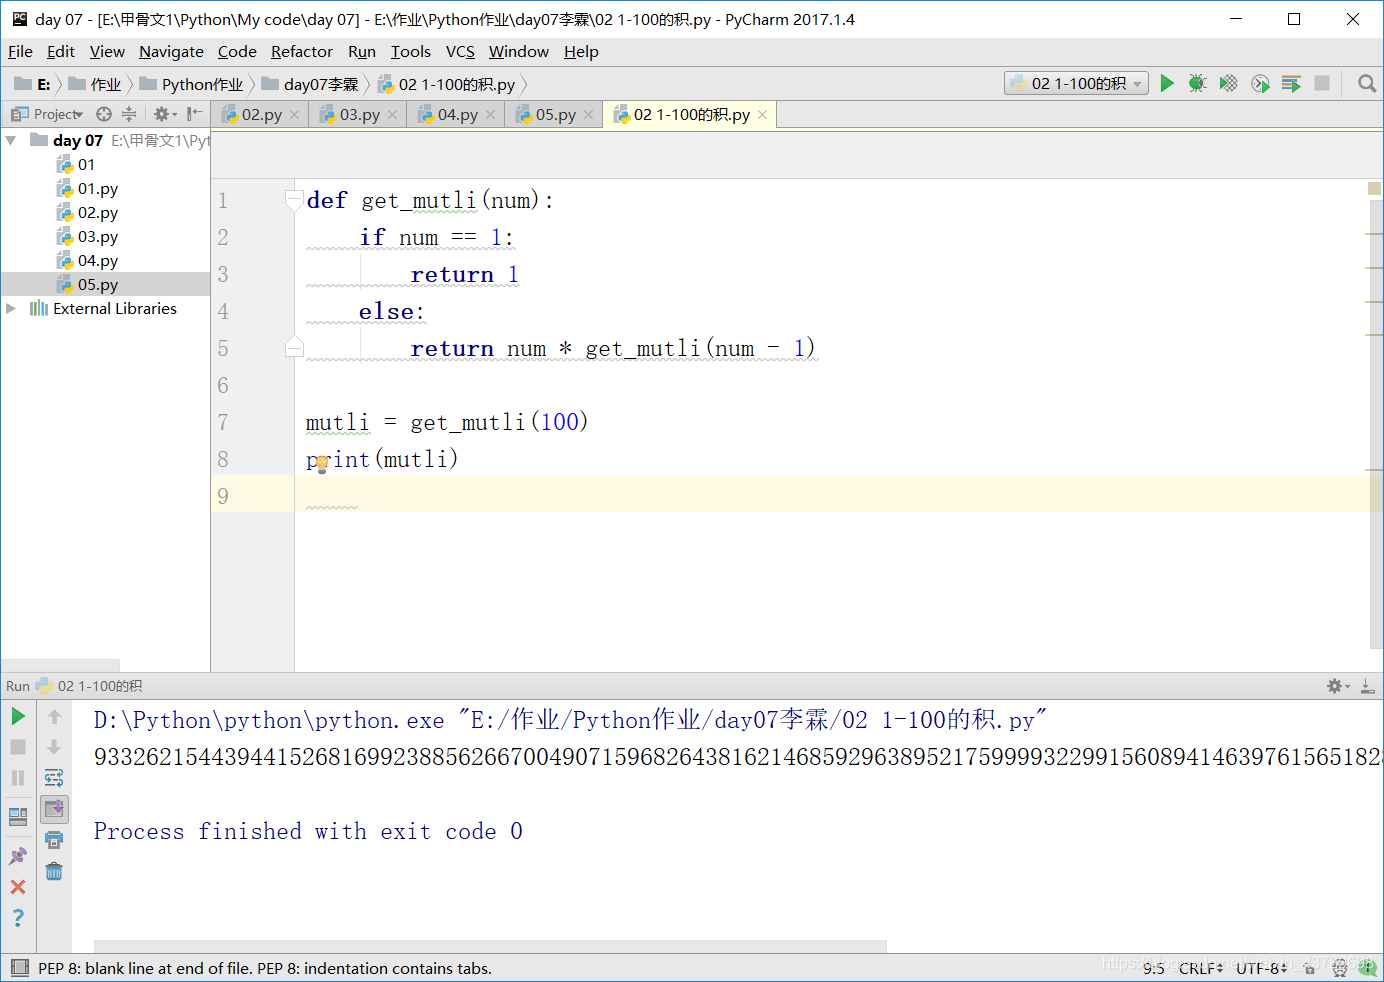Open help with the question mark icon
1384x982 pixels.
[18, 918]
